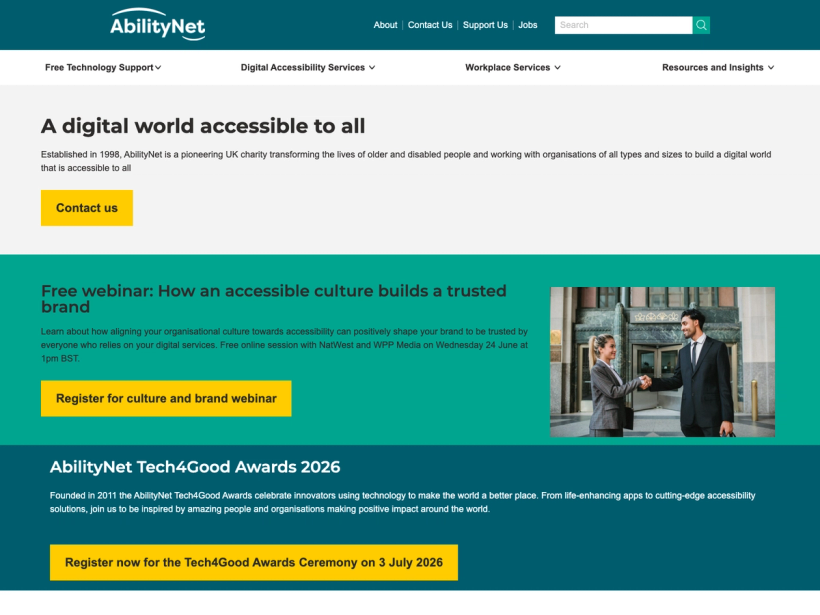
Task: Click the "A digital world accessible to all" heading
Action: 203,126
